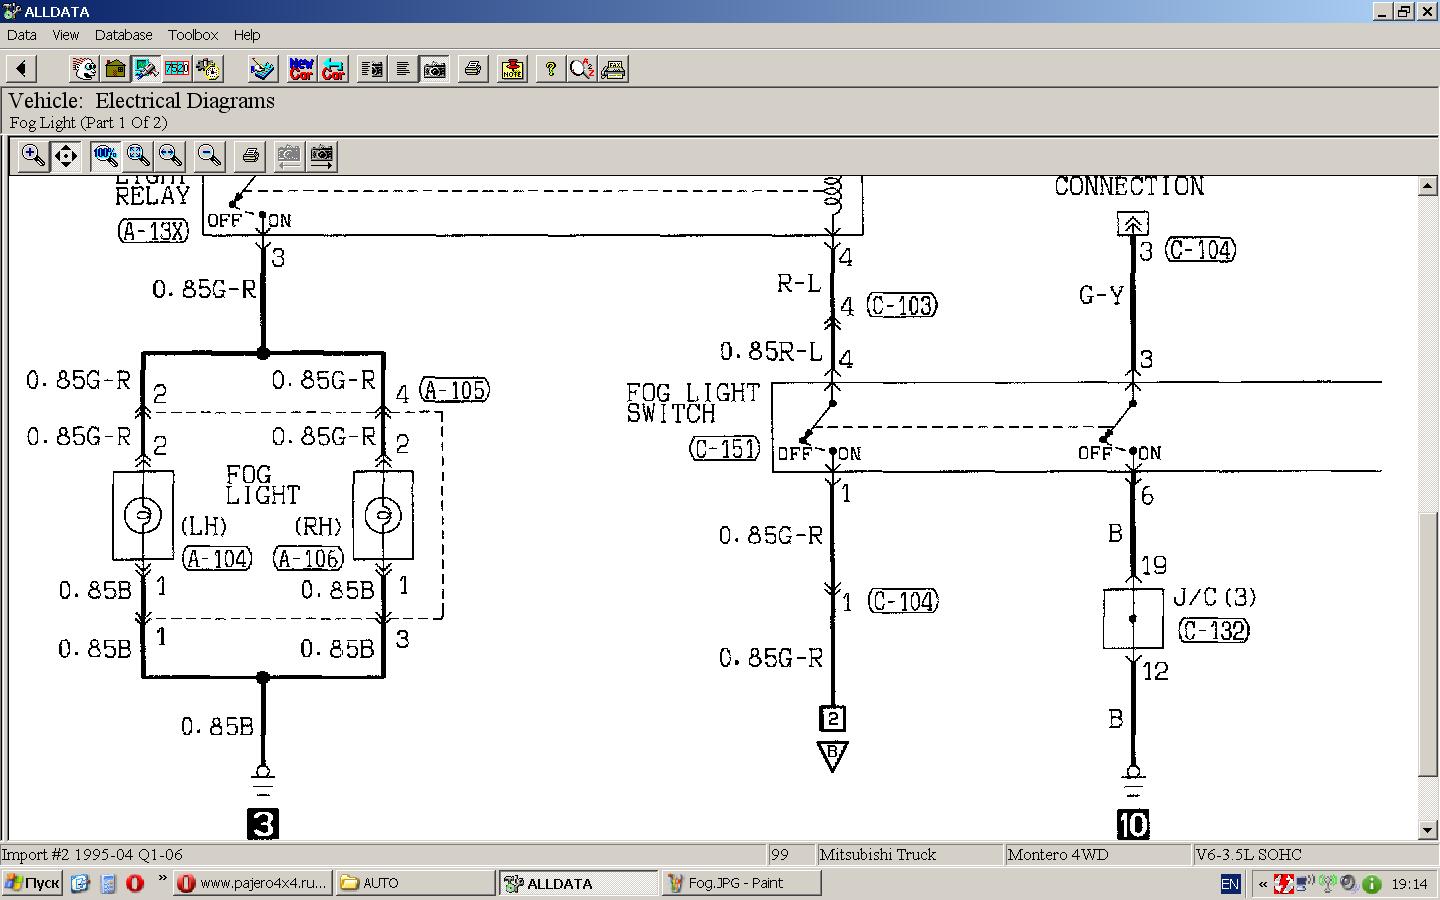Open the Note pushpin tool
This screenshot has width=1440, height=900.
coord(512,69)
